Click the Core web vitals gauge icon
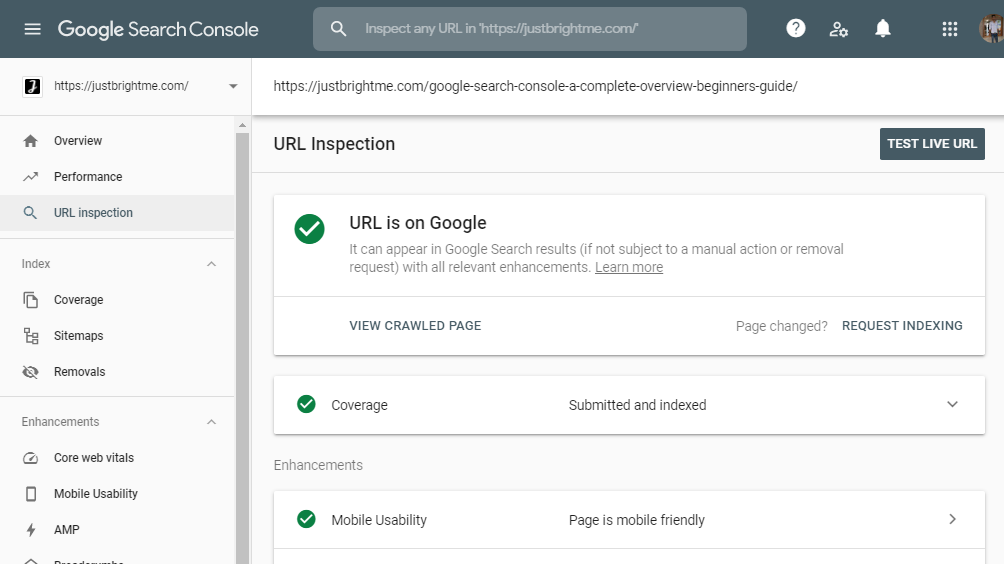This screenshot has height=564, width=1004. tap(30, 458)
